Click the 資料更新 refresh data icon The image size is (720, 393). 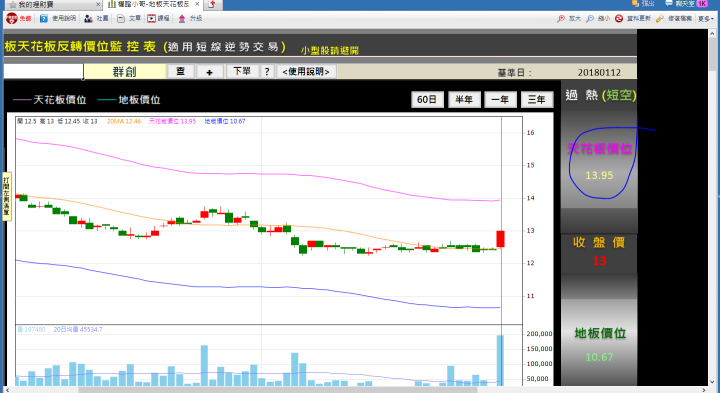(619, 18)
